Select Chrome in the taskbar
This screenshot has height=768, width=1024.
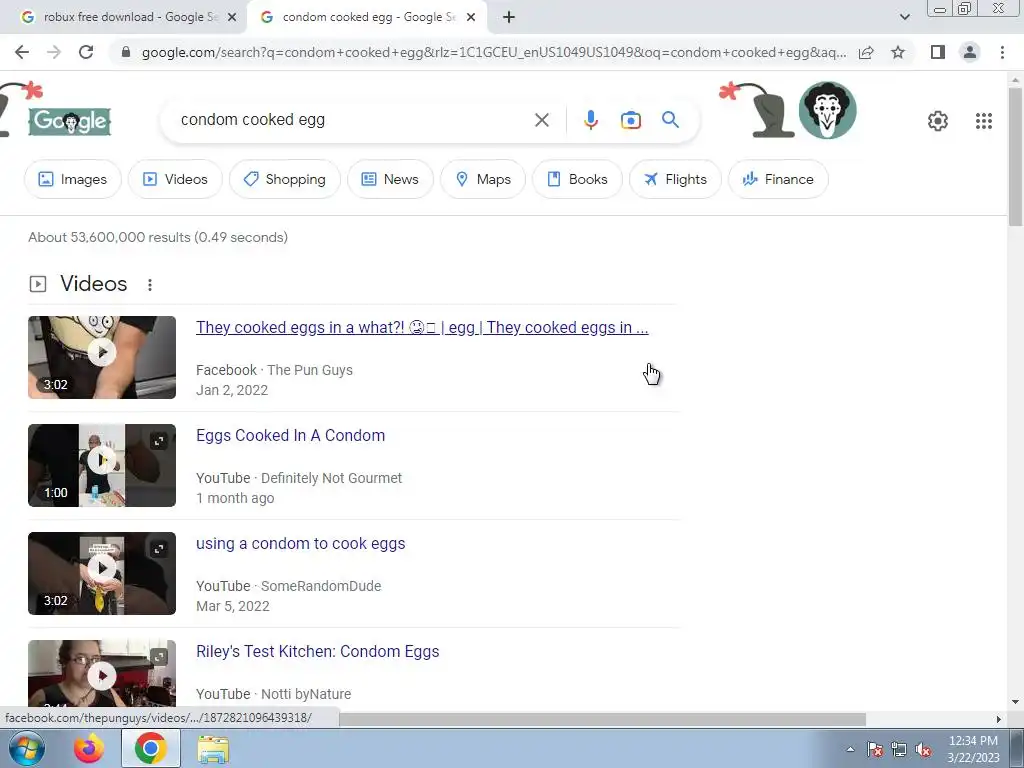click(x=151, y=748)
